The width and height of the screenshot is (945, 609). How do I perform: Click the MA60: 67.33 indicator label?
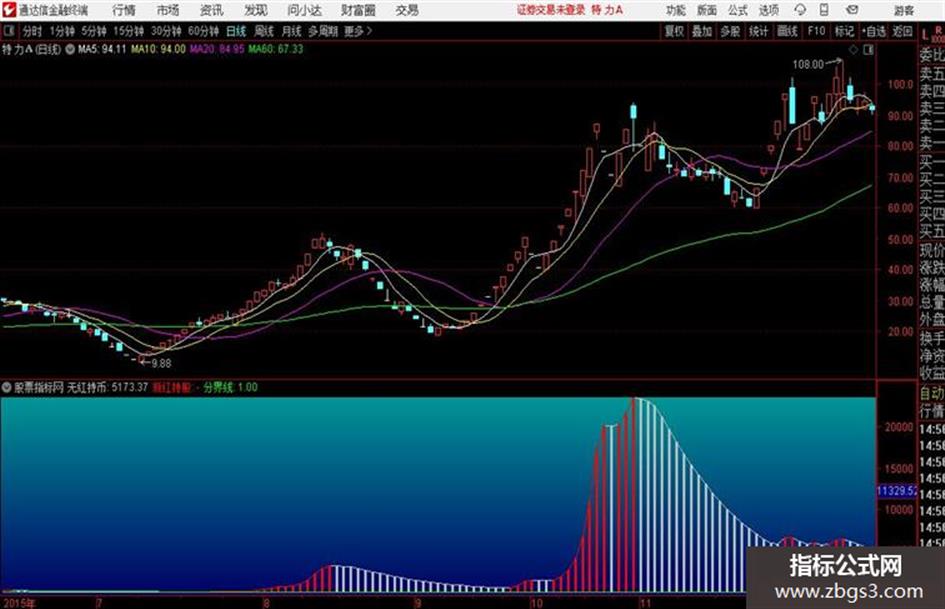(275, 49)
